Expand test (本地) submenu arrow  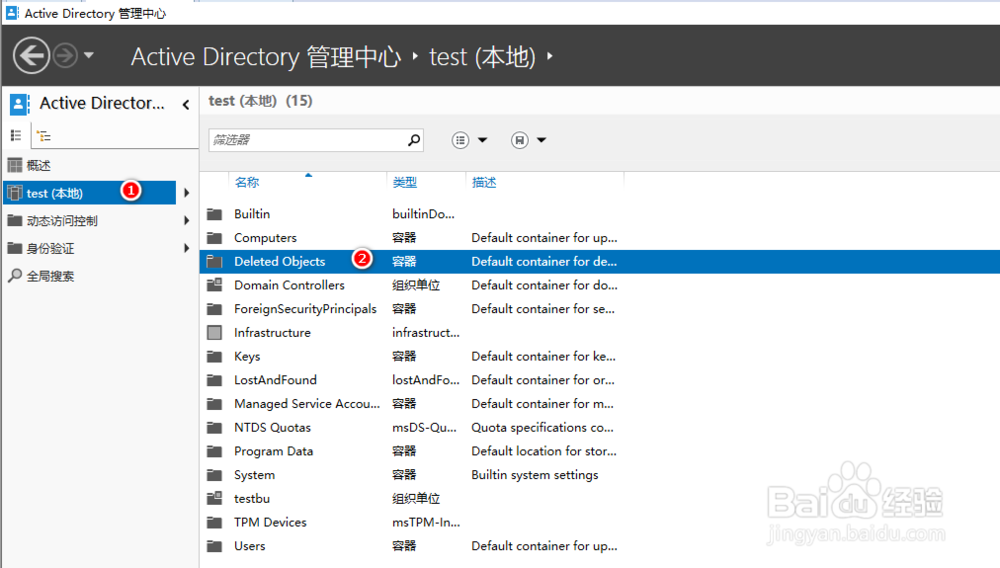coord(186,193)
